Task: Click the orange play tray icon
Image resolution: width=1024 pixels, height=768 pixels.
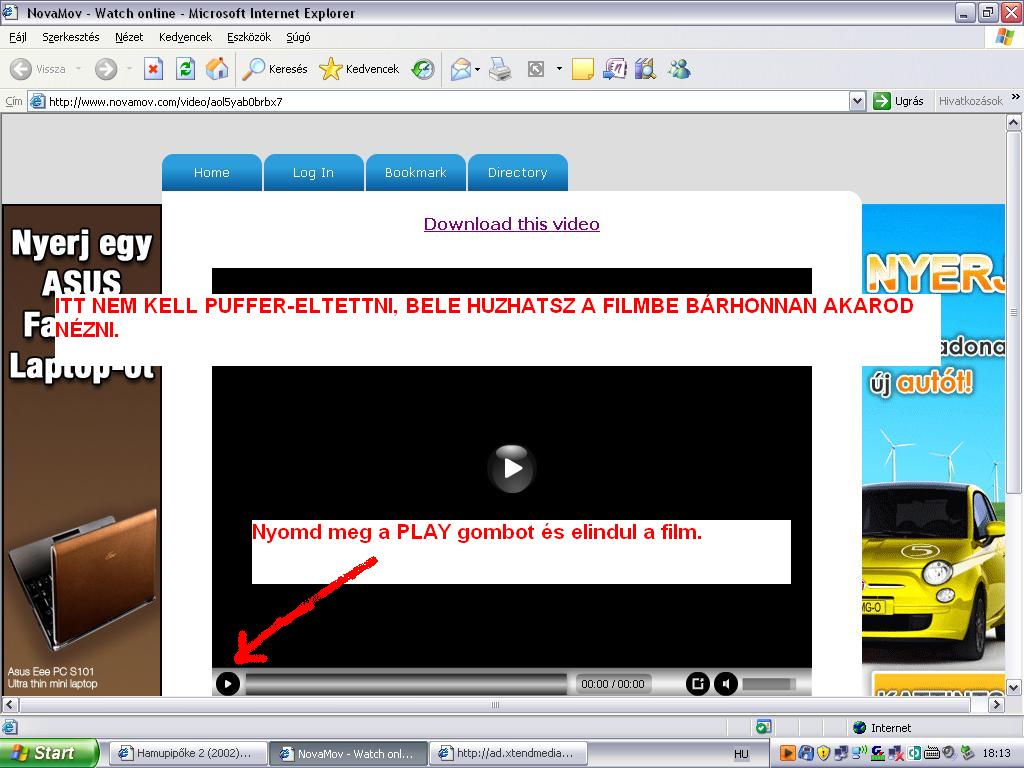Action: [x=788, y=753]
